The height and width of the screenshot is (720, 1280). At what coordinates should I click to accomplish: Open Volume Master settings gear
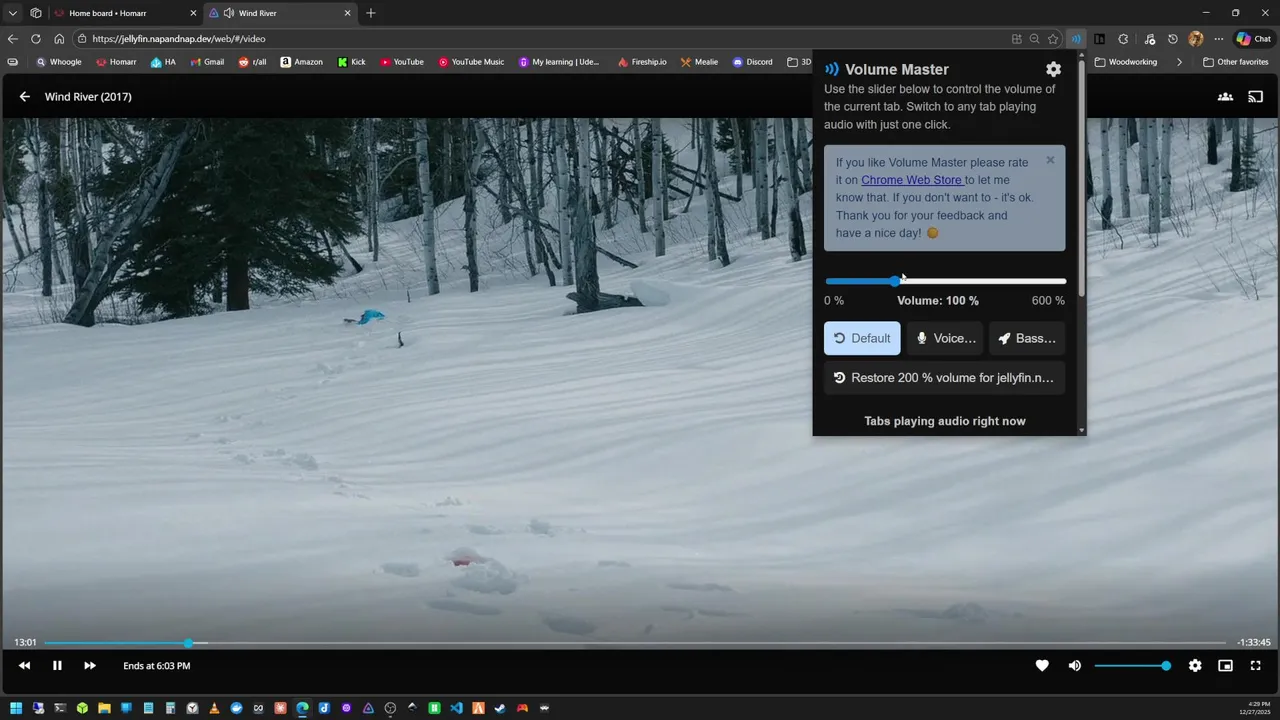coord(1053,69)
